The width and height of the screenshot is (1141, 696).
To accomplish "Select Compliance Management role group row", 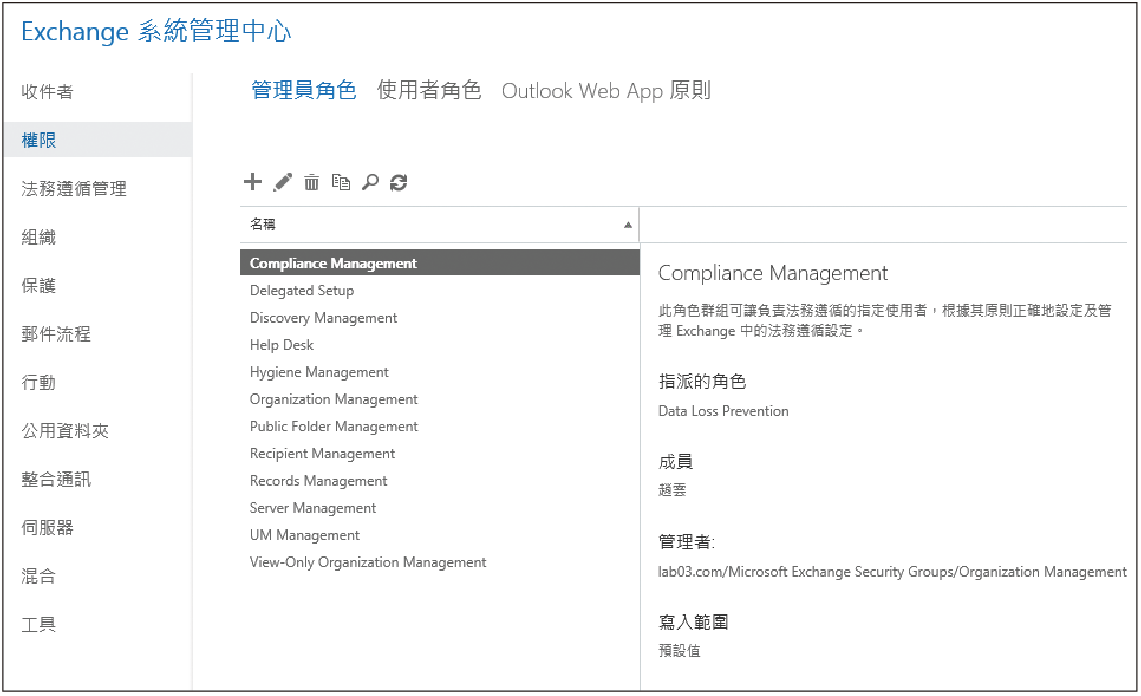I will click(440, 263).
